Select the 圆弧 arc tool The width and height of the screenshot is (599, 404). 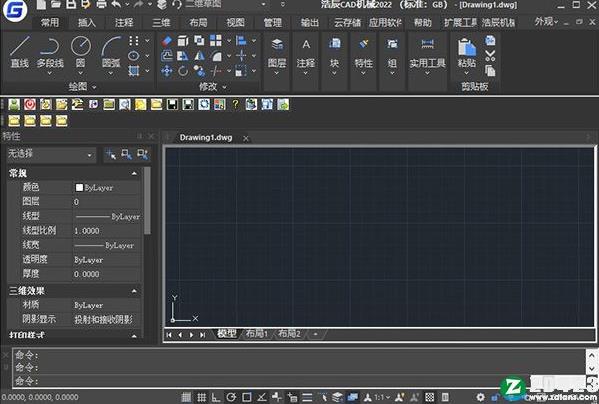[x=111, y=53]
